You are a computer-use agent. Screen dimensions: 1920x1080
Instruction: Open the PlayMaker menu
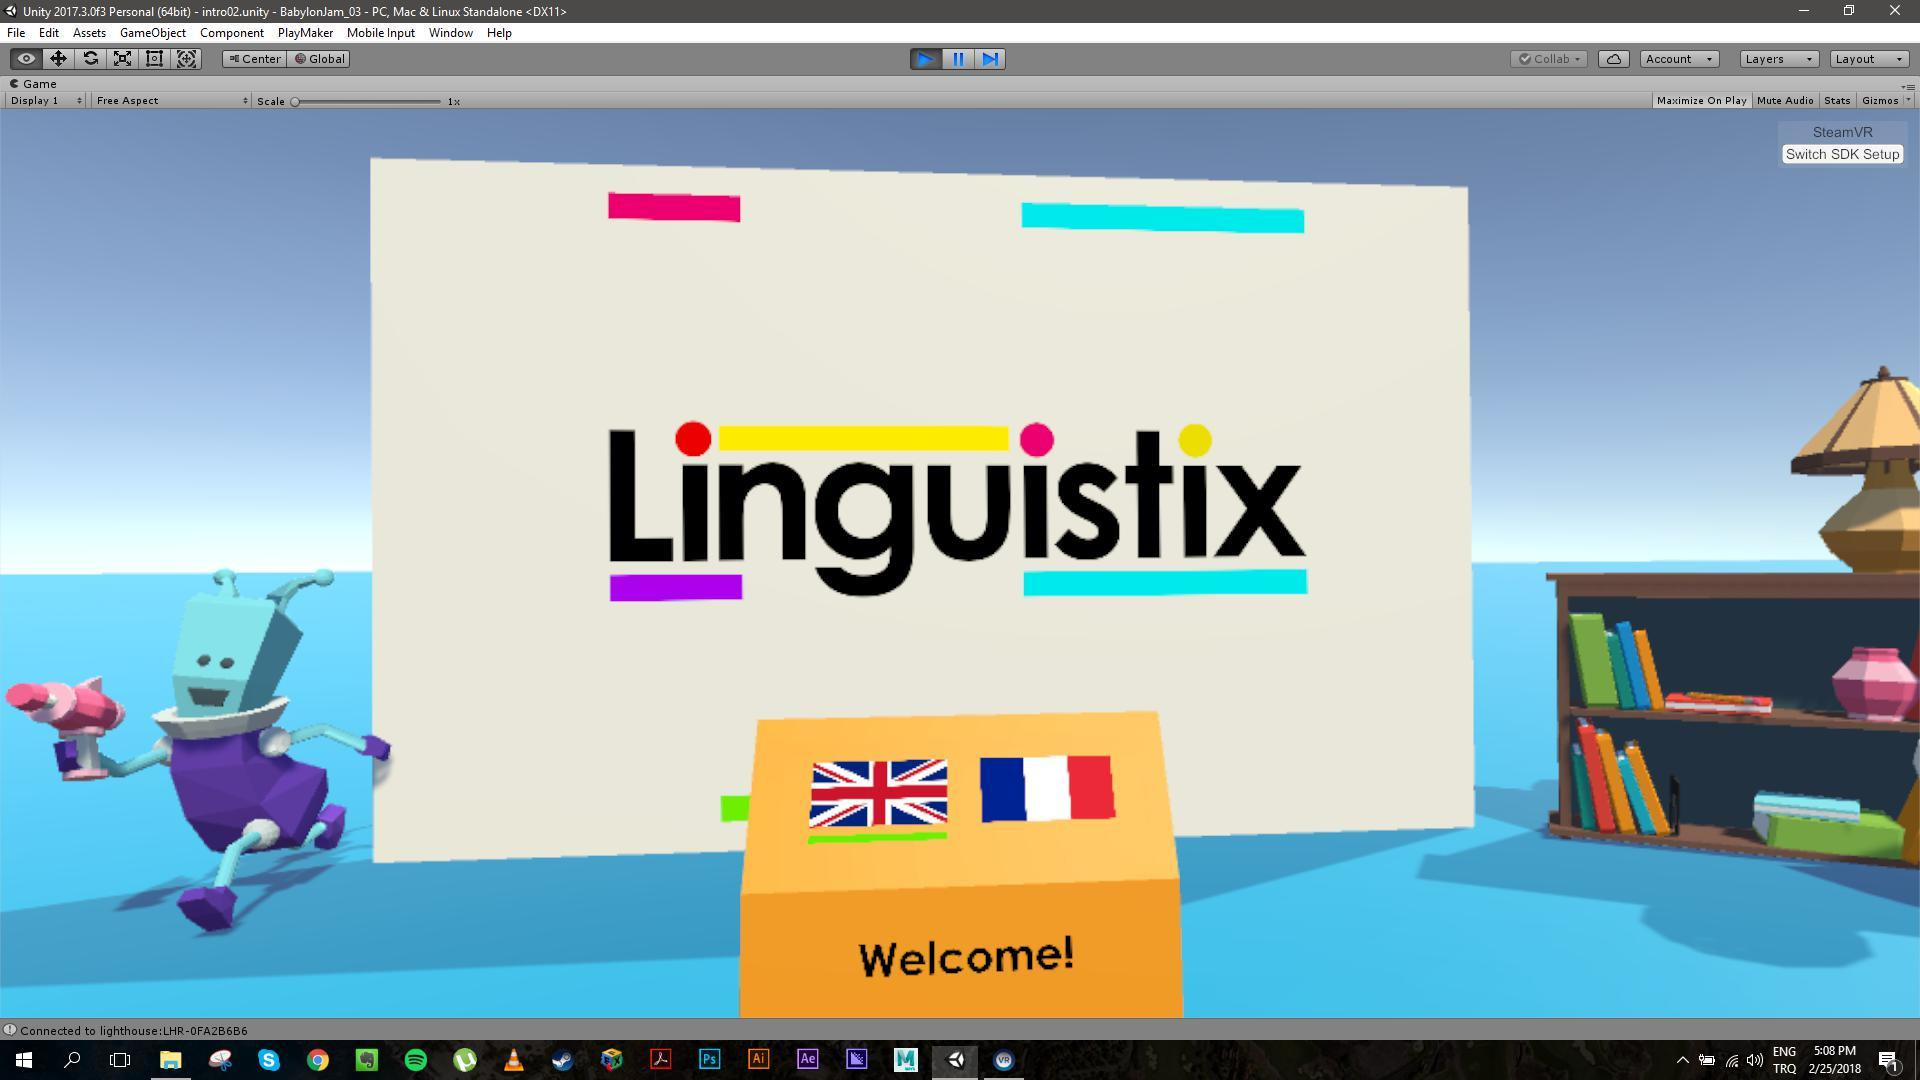pos(305,33)
